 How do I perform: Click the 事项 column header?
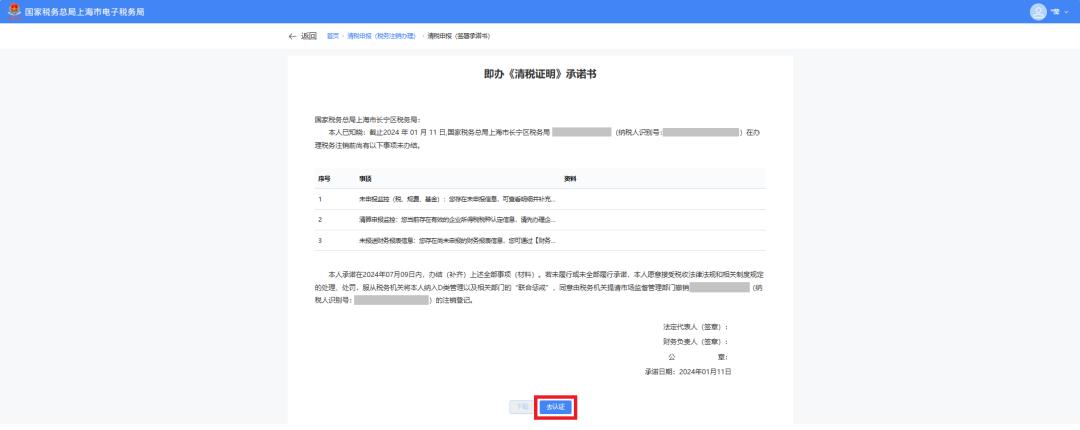pos(365,178)
